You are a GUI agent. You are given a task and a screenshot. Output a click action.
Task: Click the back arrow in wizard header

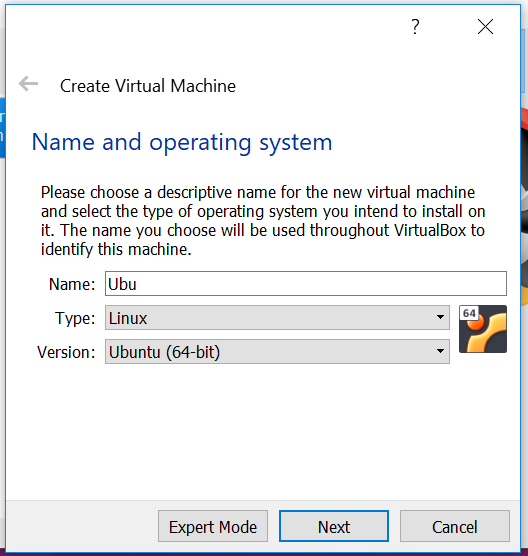28,84
